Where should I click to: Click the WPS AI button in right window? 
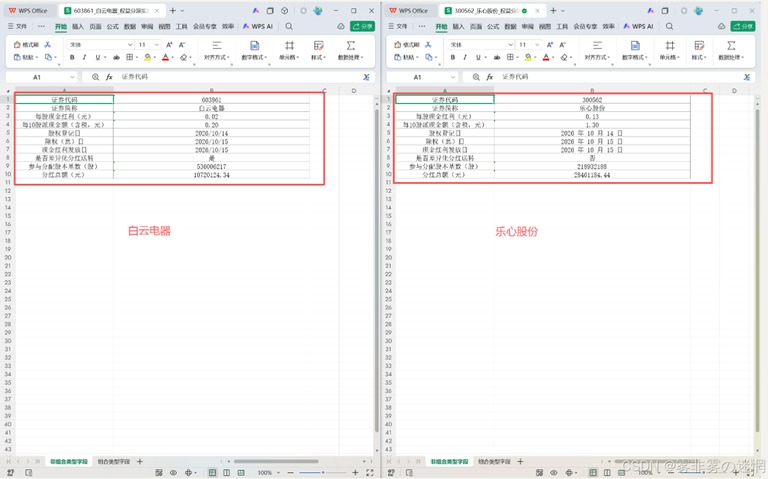pyautogui.click(x=638, y=26)
